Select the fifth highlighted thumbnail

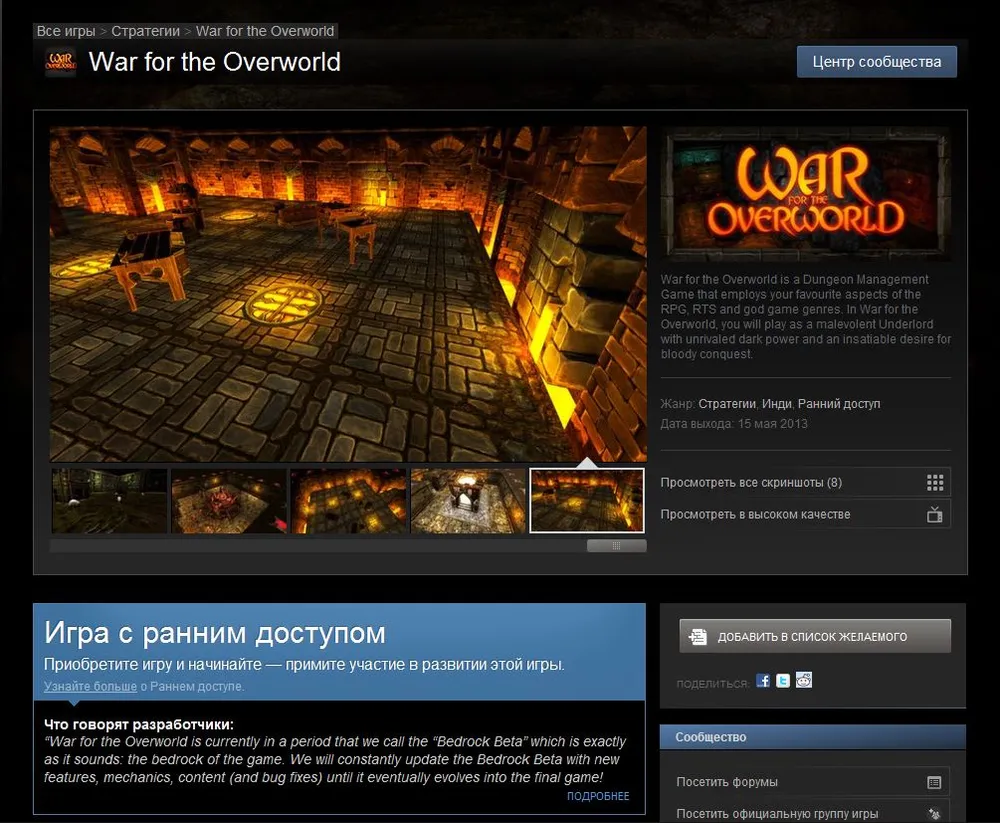click(x=587, y=501)
